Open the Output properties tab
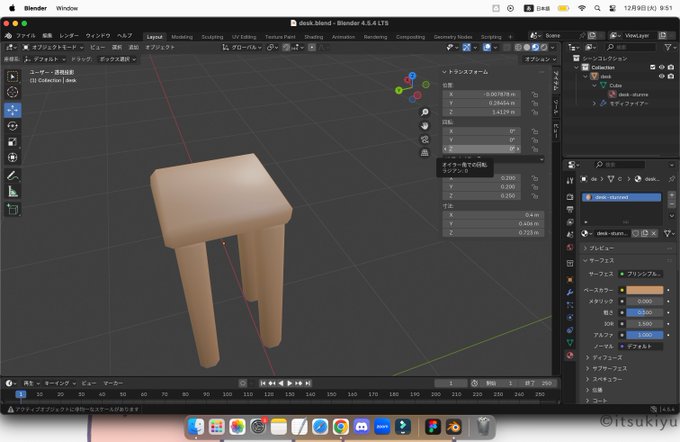 point(570,210)
